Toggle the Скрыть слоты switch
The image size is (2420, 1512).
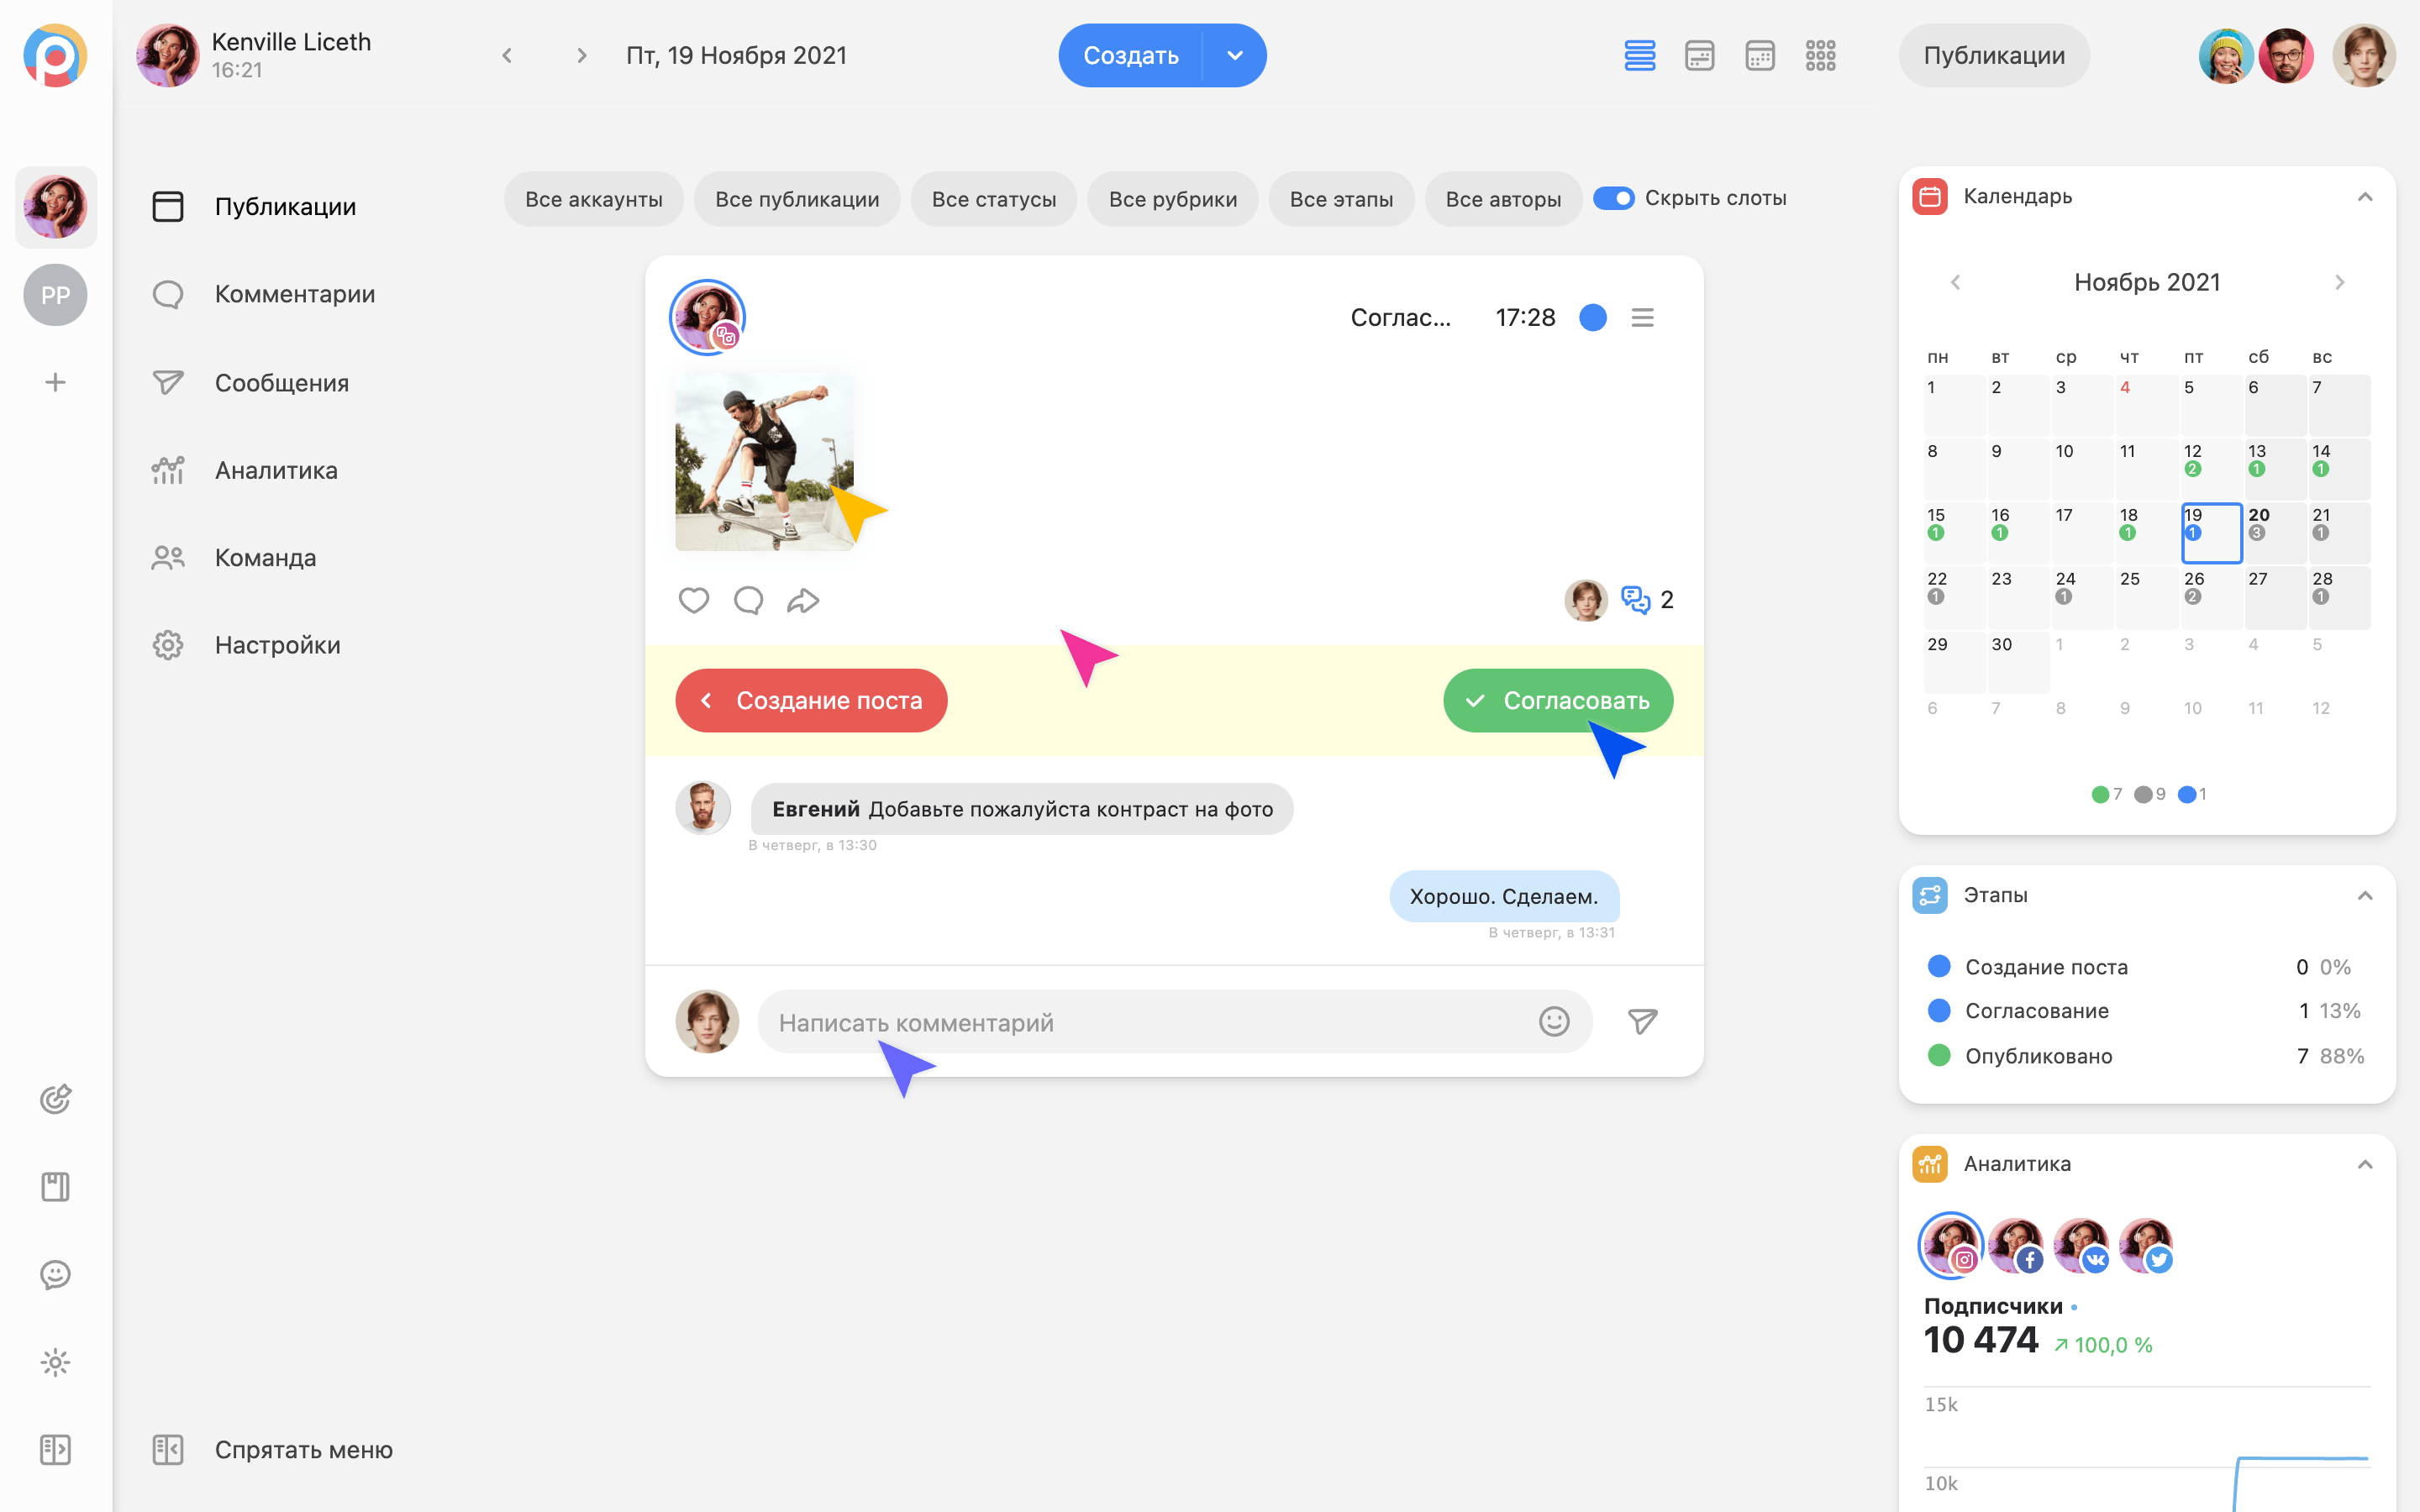coord(1613,198)
